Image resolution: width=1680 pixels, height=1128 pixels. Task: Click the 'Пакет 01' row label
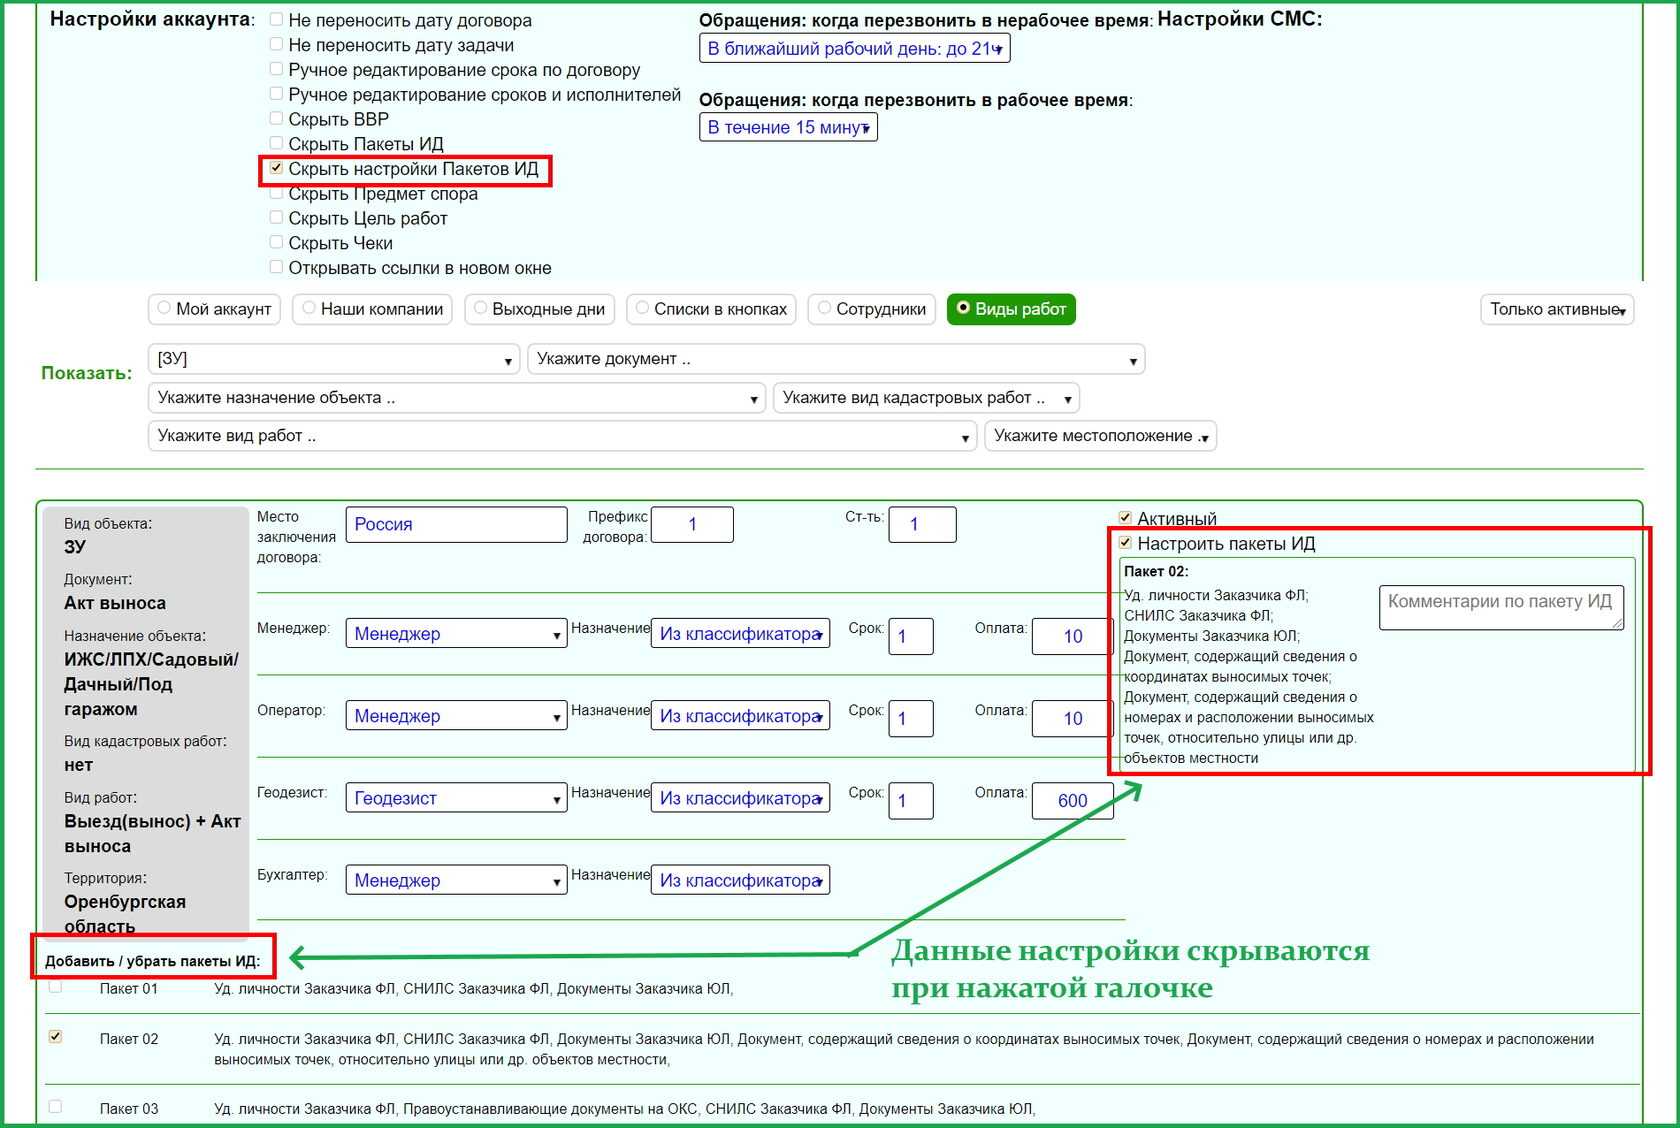click(129, 988)
